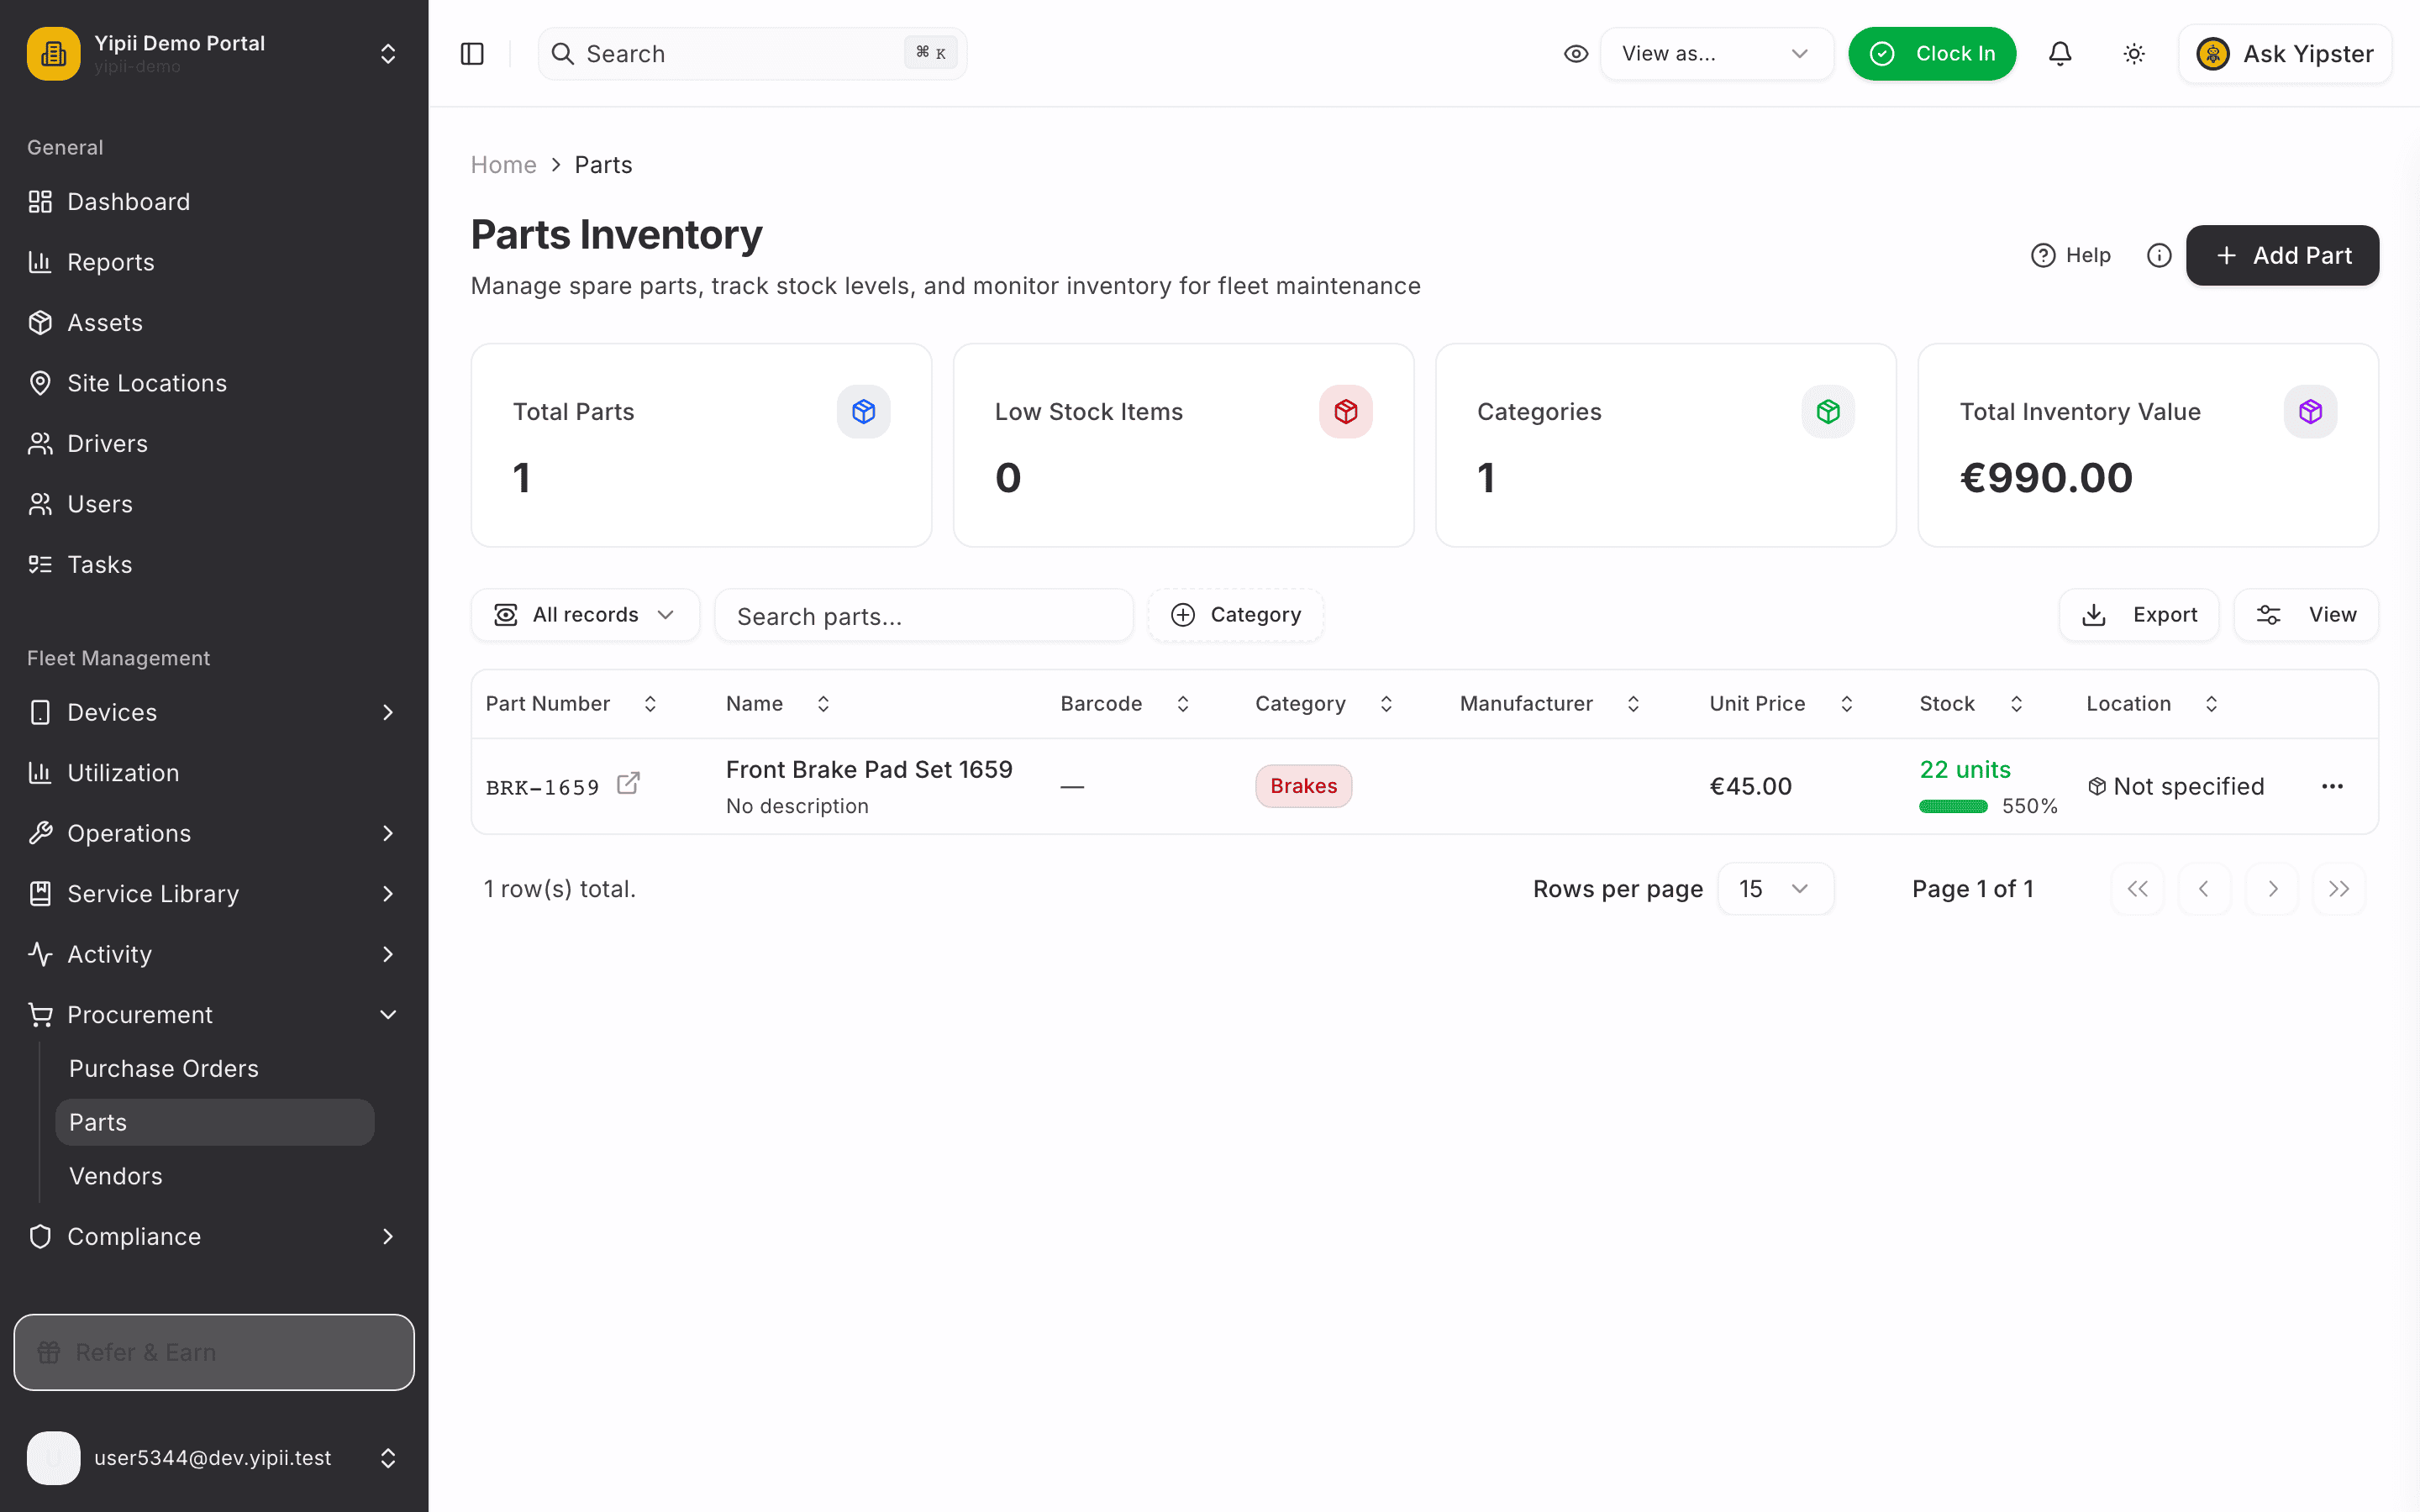2420x1512 pixels.
Task: Sort by Barcode column arrows
Action: coord(1183,704)
